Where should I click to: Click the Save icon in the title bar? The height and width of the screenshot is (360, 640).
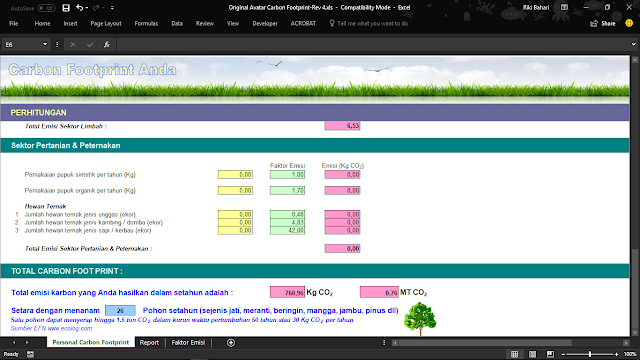(x=66, y=8)
